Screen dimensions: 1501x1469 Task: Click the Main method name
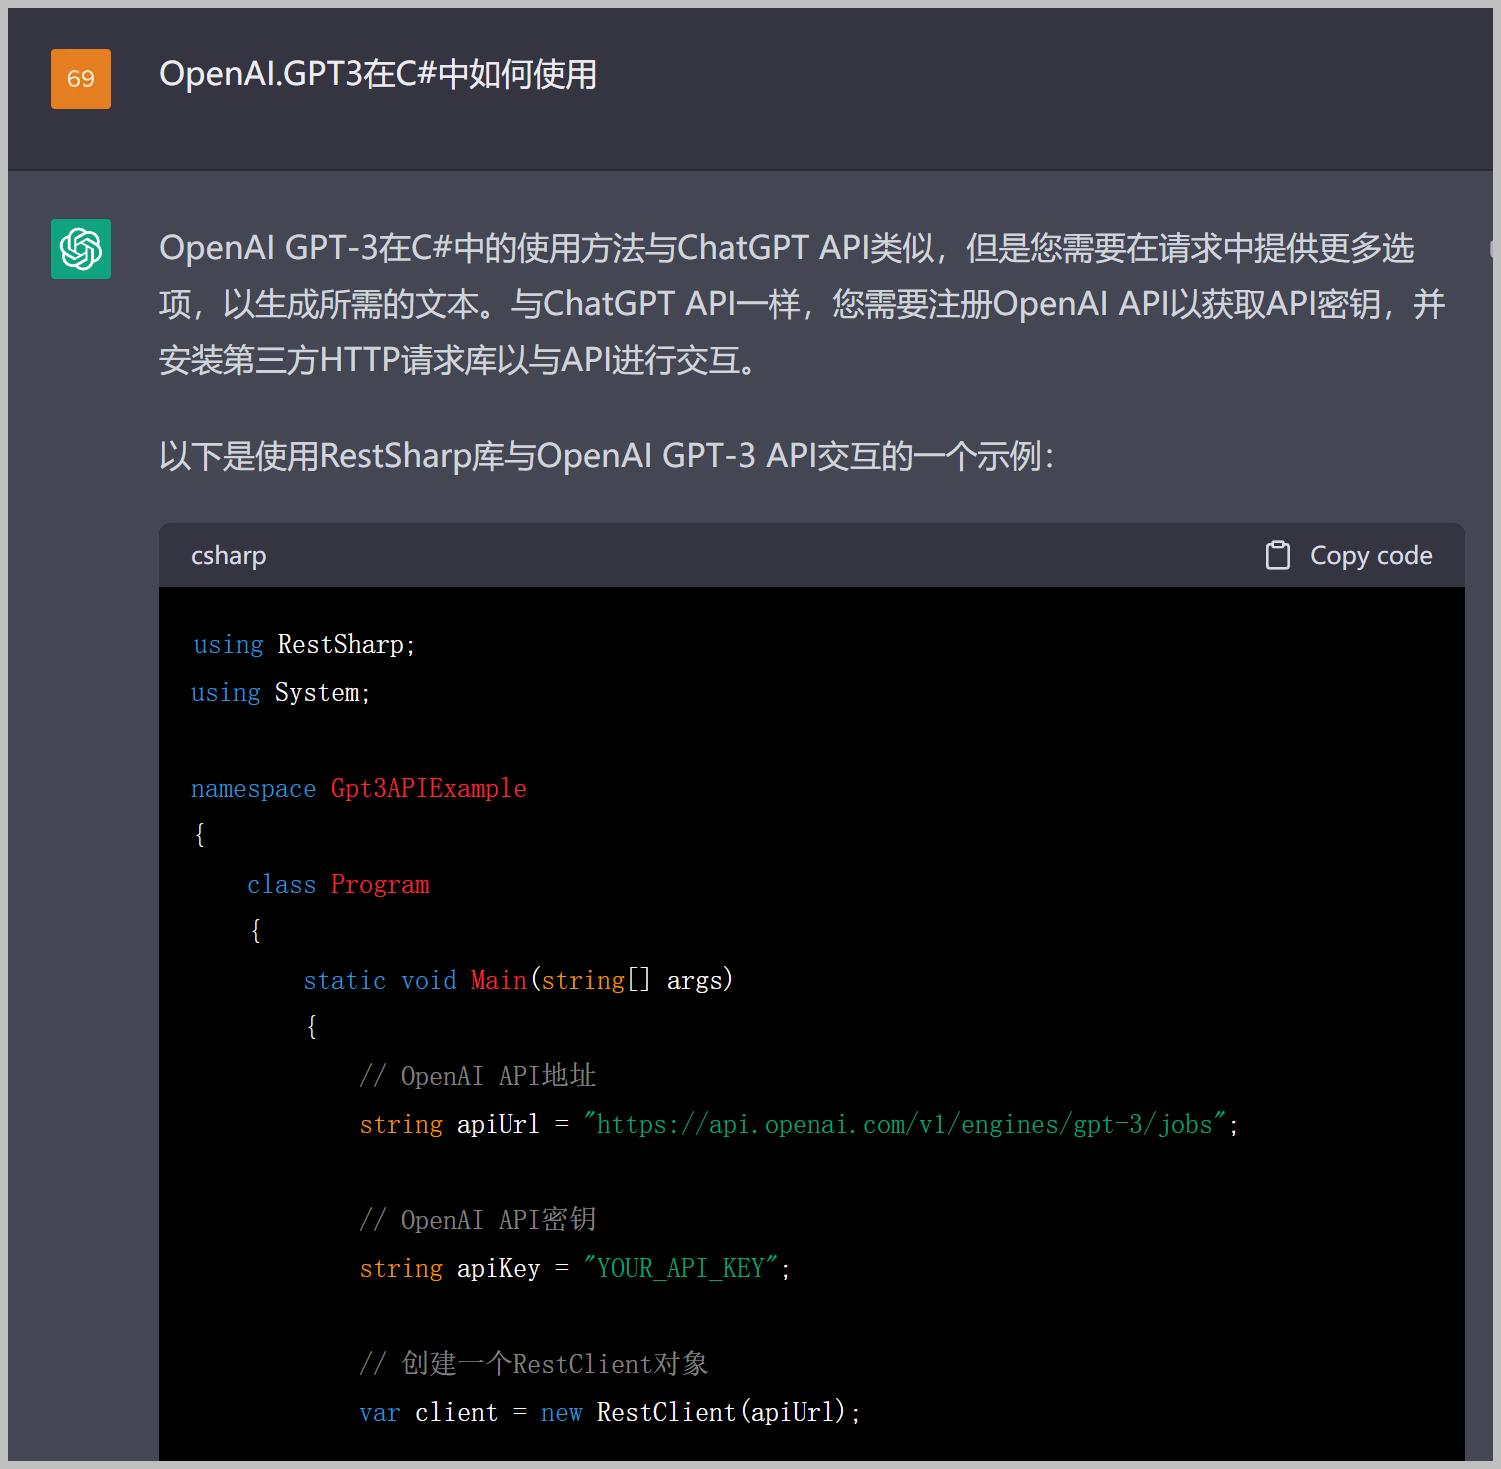[x=497, y=980]
